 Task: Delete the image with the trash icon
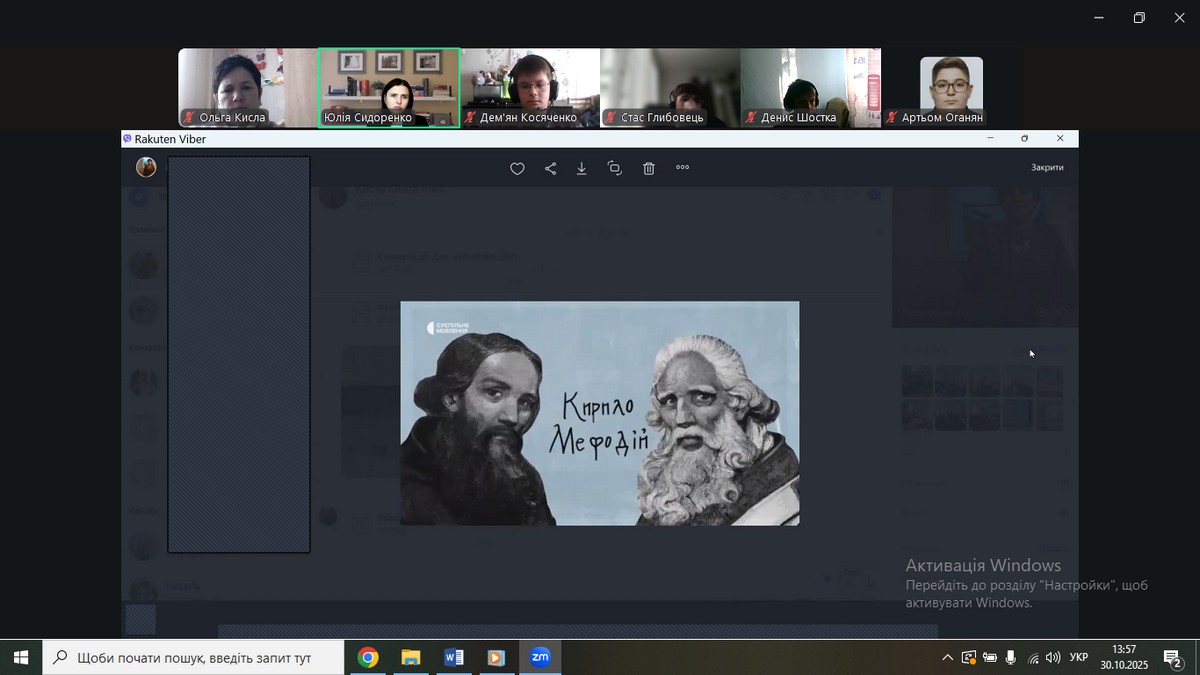[x=648, y=169]
